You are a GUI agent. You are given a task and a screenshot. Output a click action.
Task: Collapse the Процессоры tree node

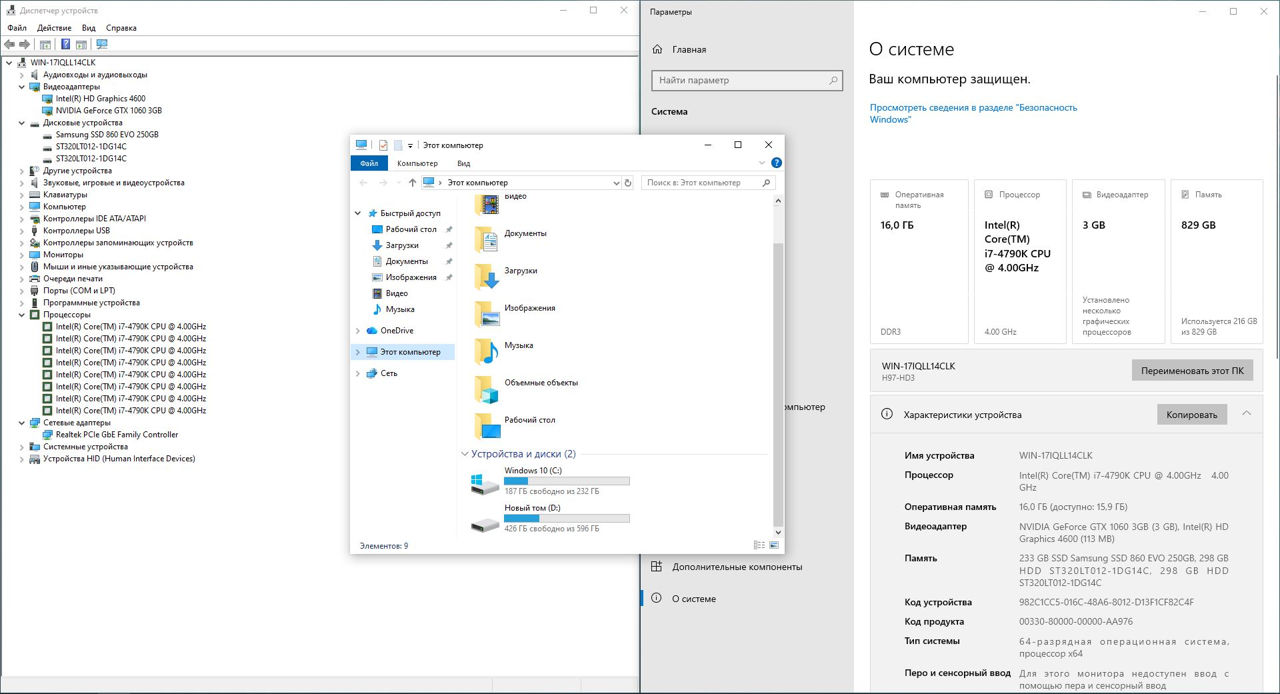(x=23, y=314)
